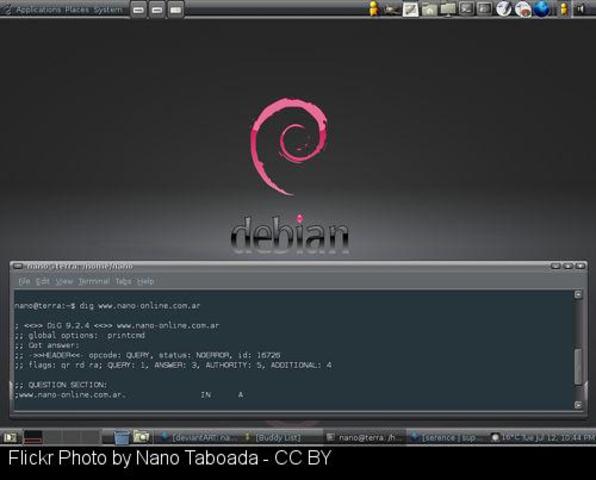Open the round icon with red mascot
Image resolution: width=596 pixels, height=480 pixels.
pyautogui.click(x=523, y=9)
